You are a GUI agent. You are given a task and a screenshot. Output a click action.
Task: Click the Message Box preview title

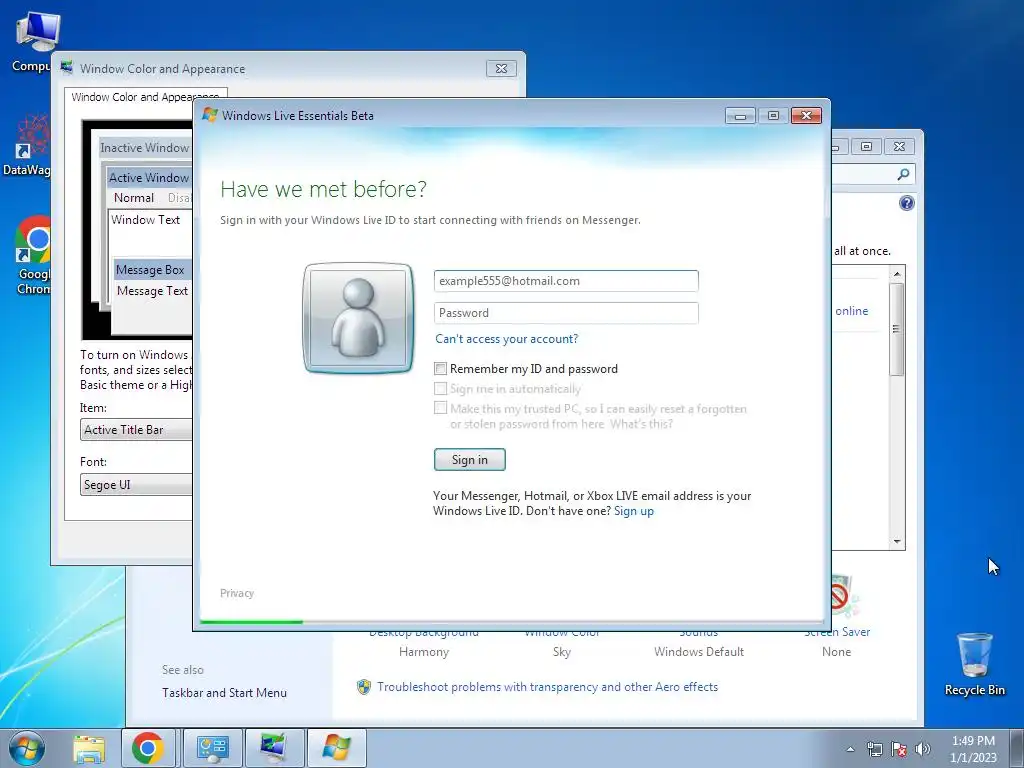tap(151, 270)
